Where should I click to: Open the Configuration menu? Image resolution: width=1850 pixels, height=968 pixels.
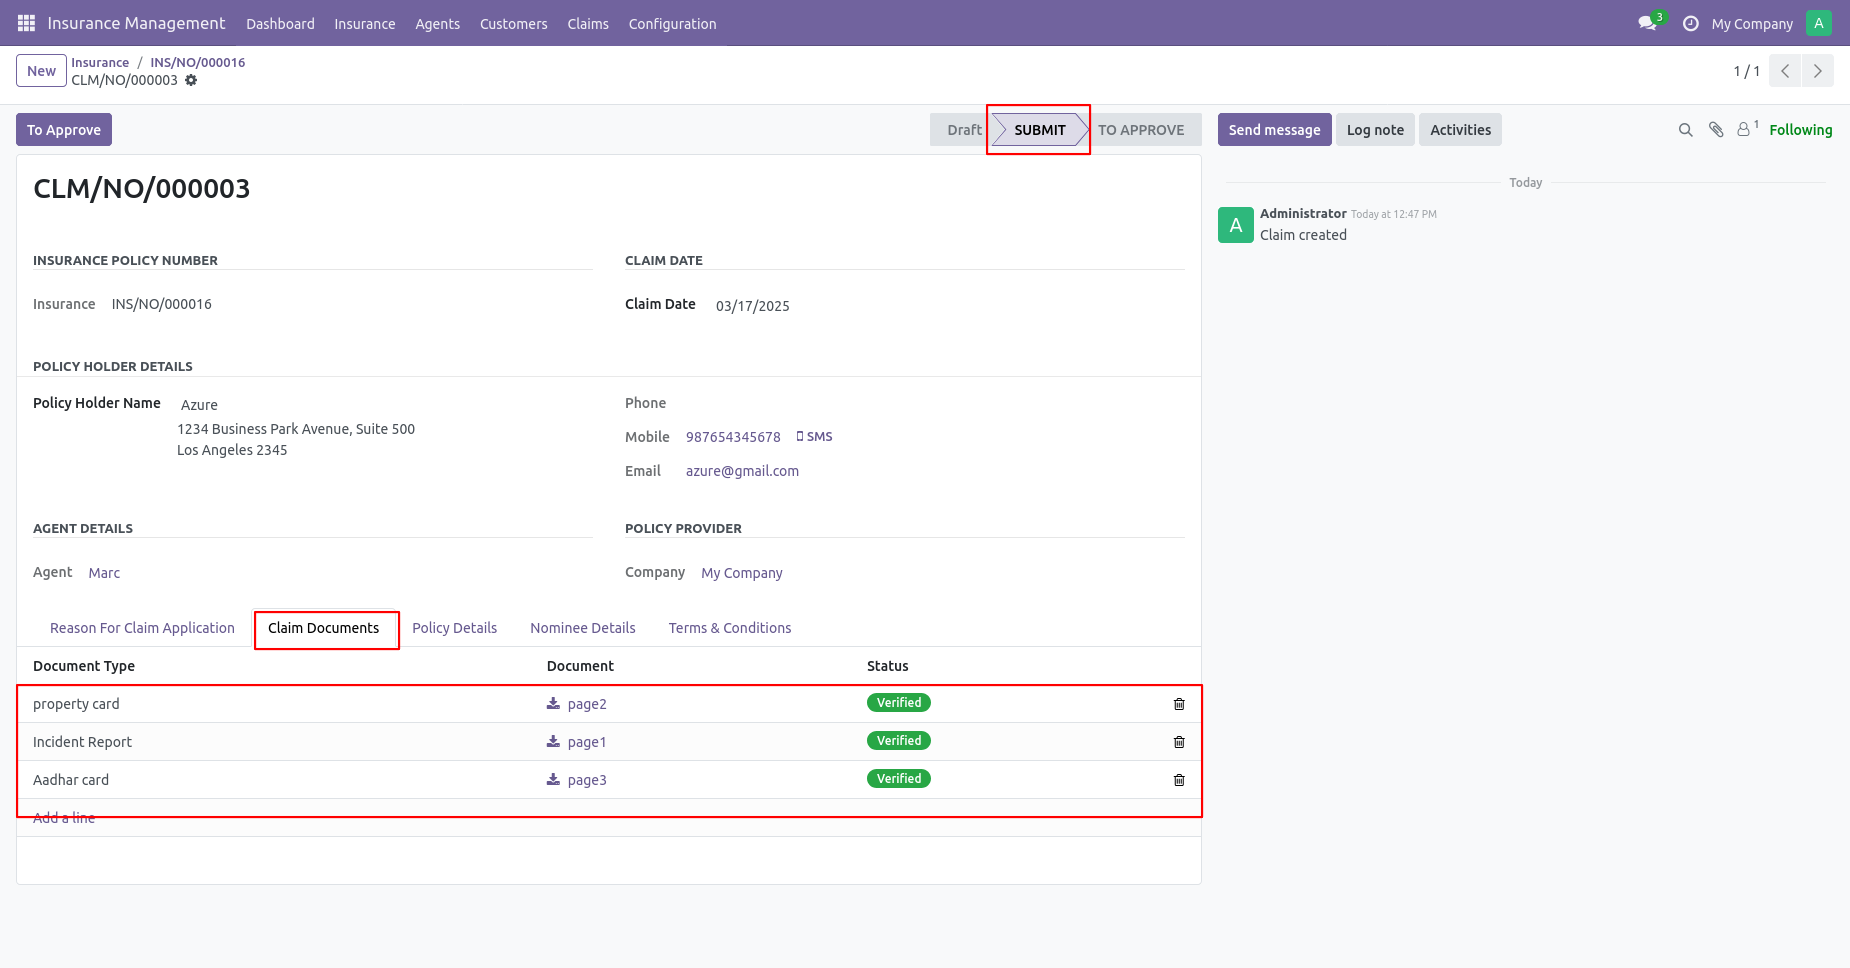pos(672,23)
